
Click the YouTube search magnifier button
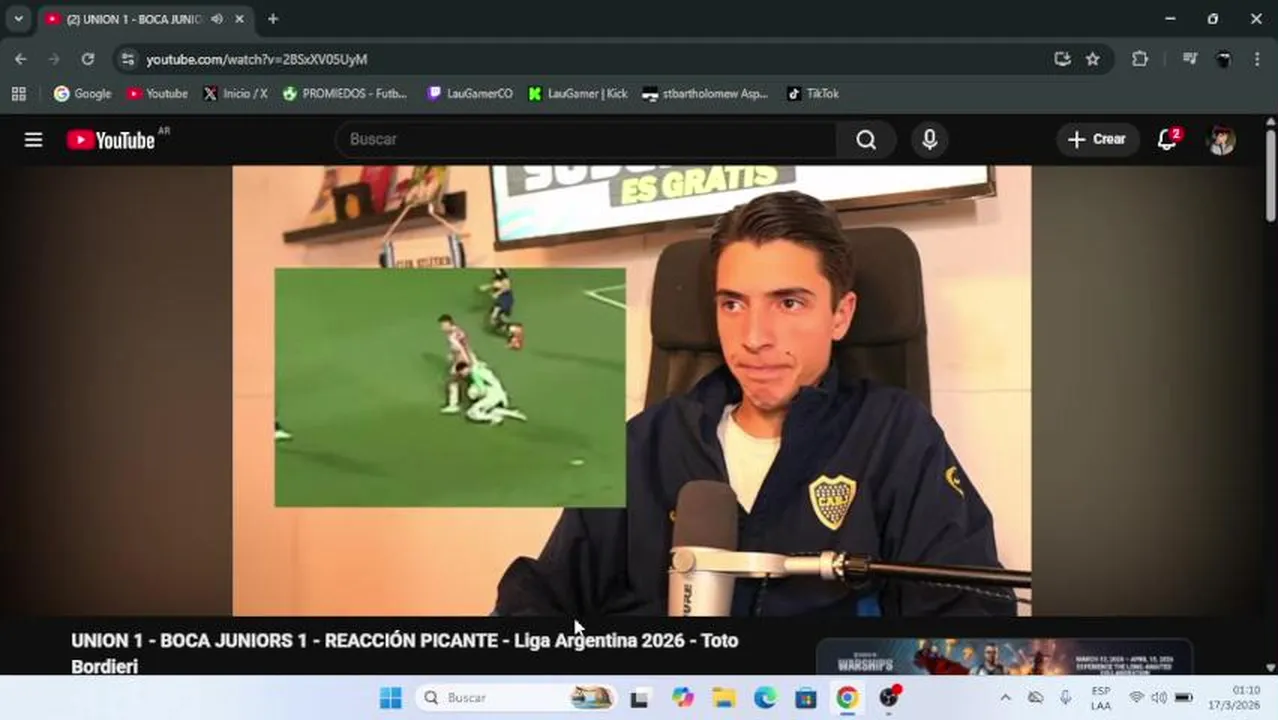tap(866, 140)
